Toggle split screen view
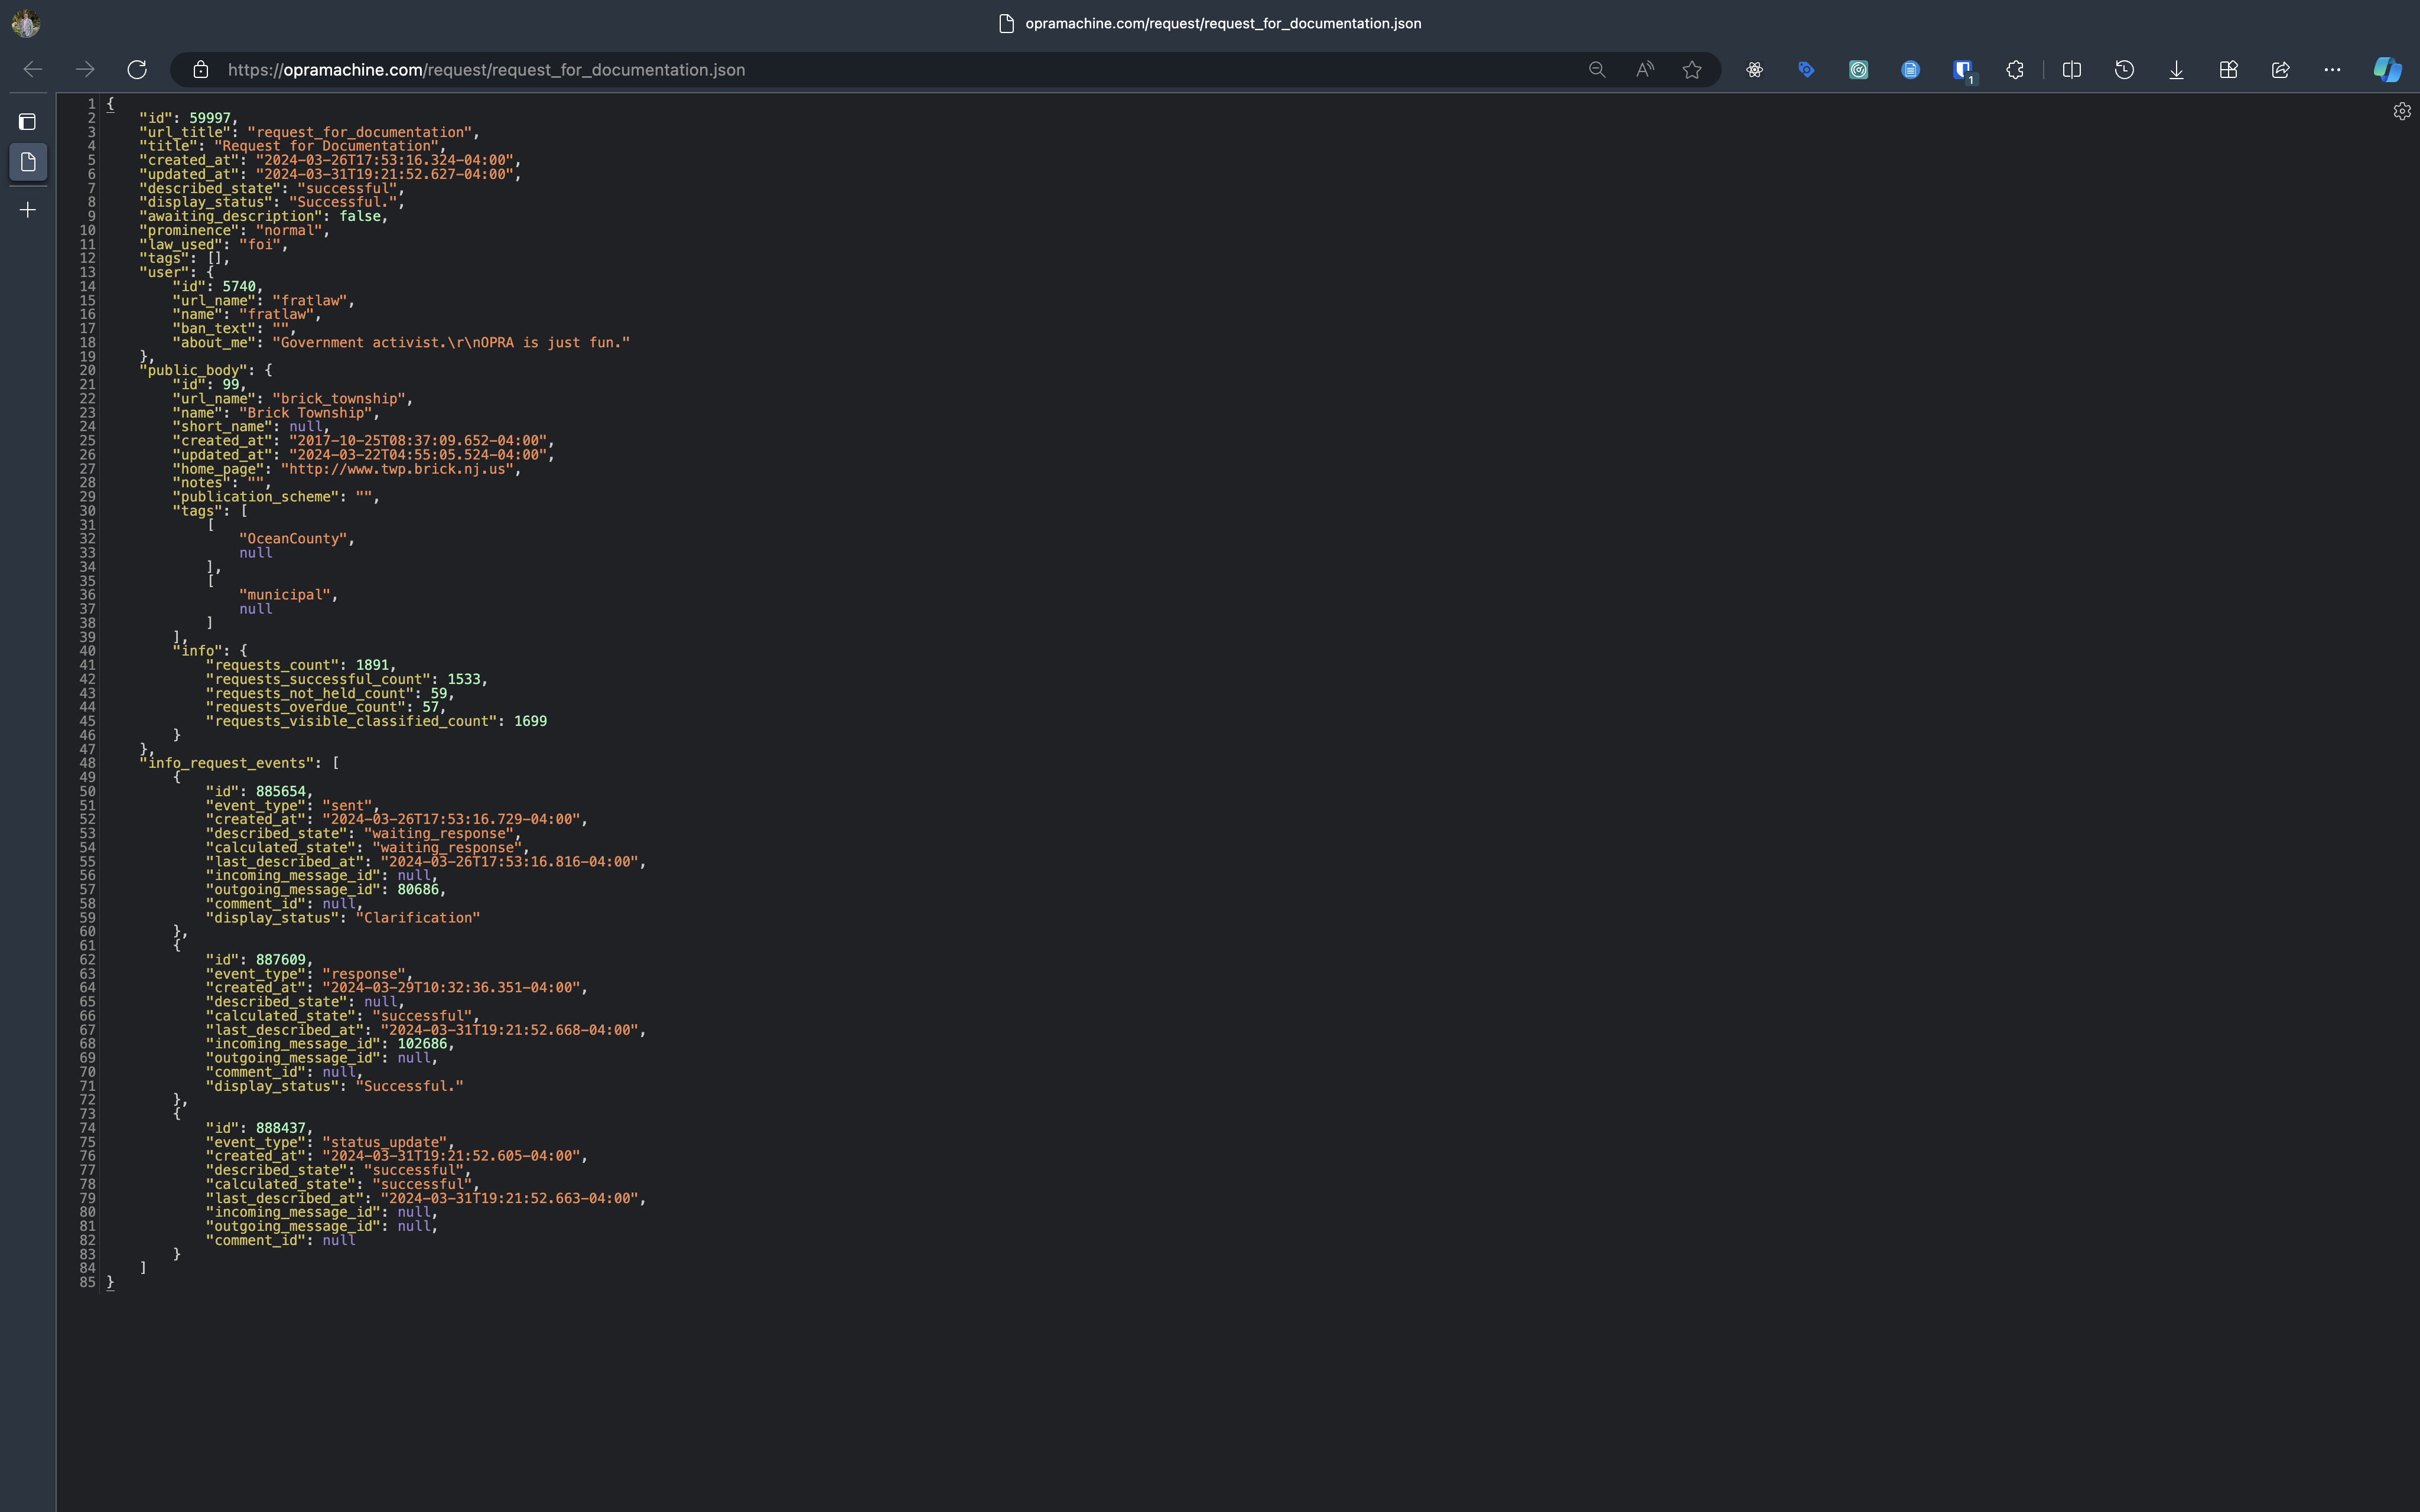This screenshot has height=1512, width=2420. coord(2072,70)
